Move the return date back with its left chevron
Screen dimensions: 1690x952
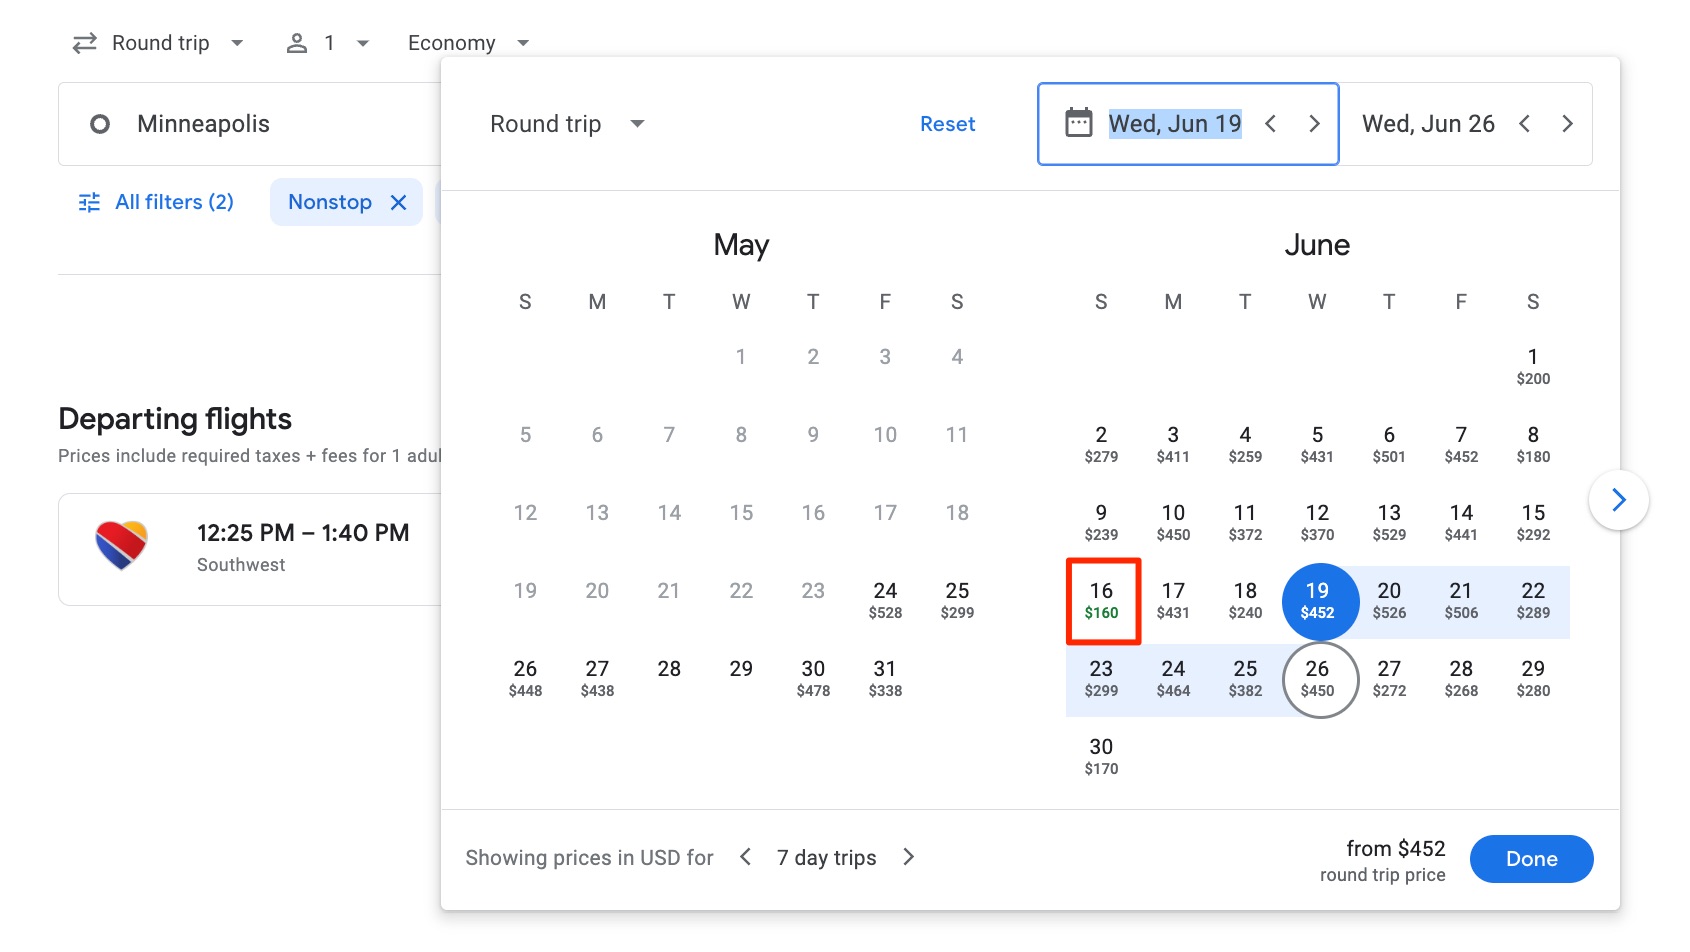1524,123
